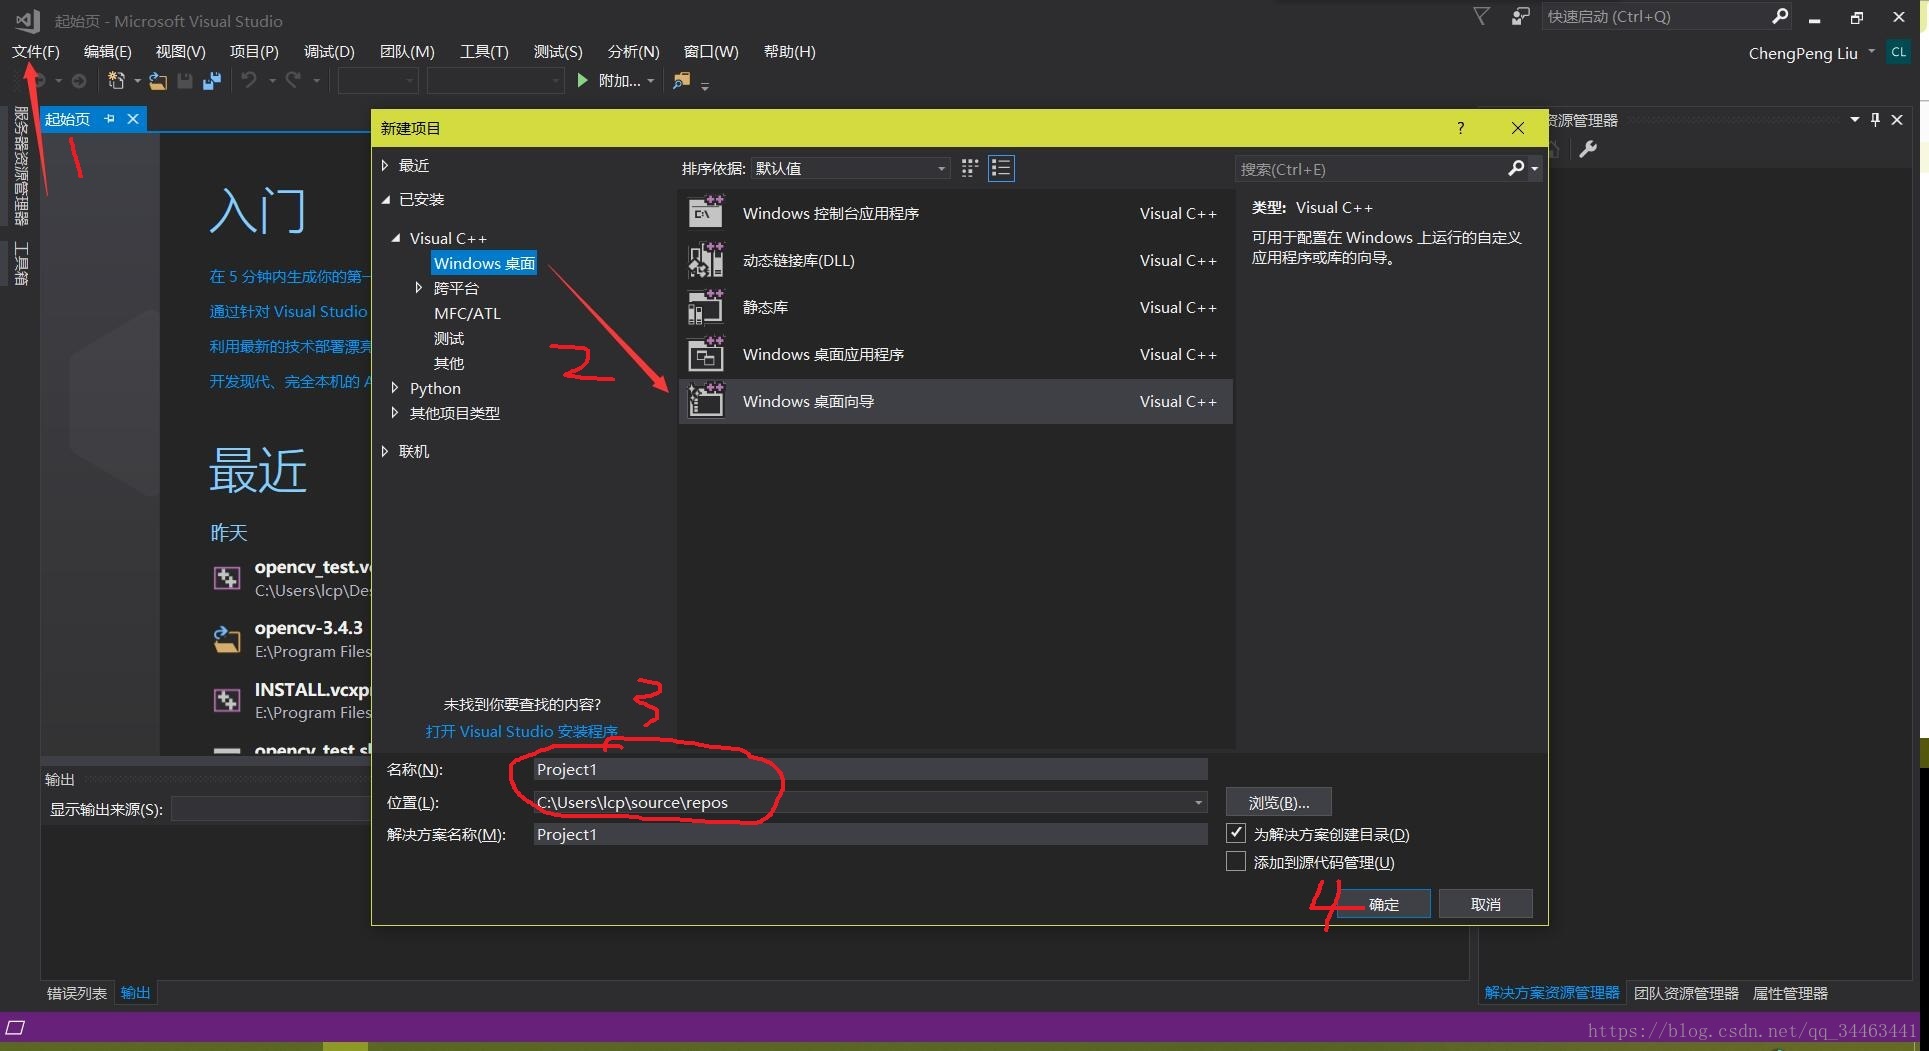This screenshot has width=1929, height=1051.
Task: Click the notifications flag icon in title bar
Action: click(x=1481, y=16)
